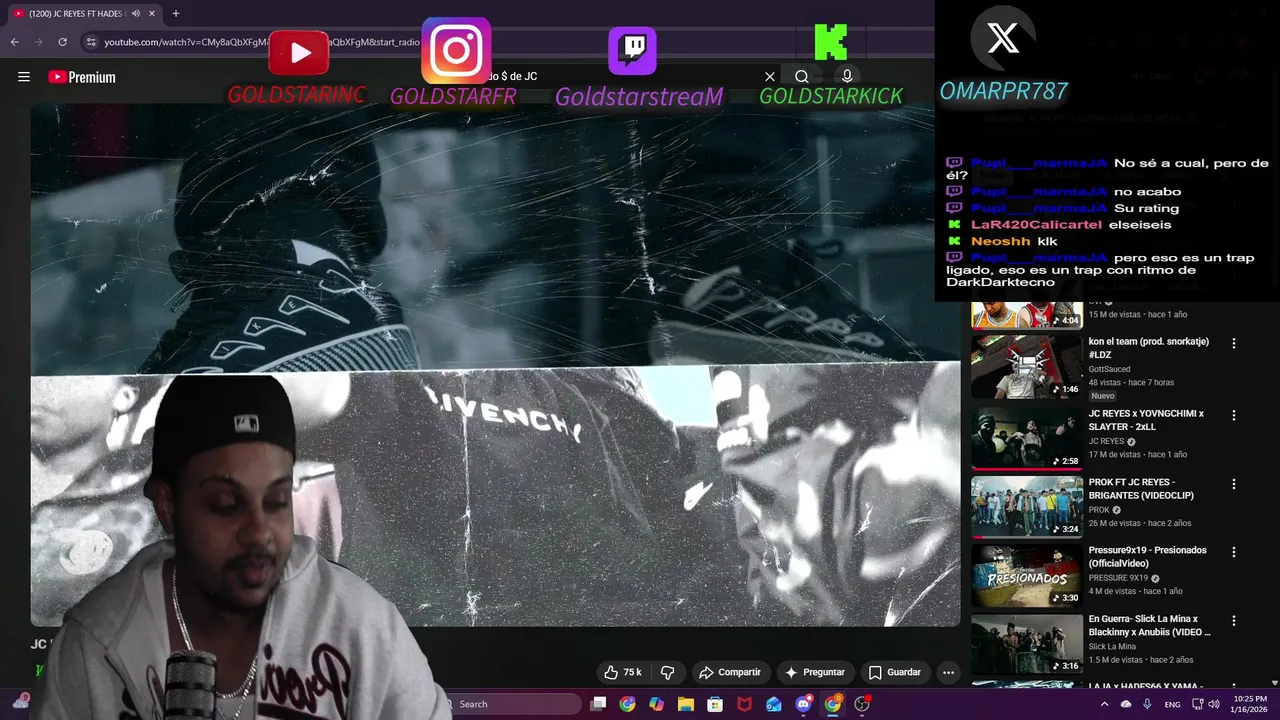Image resolution: width=1280 pixels, height=720 pixels.
Task: Save the video with Guardar button
Action: (894, 672)
